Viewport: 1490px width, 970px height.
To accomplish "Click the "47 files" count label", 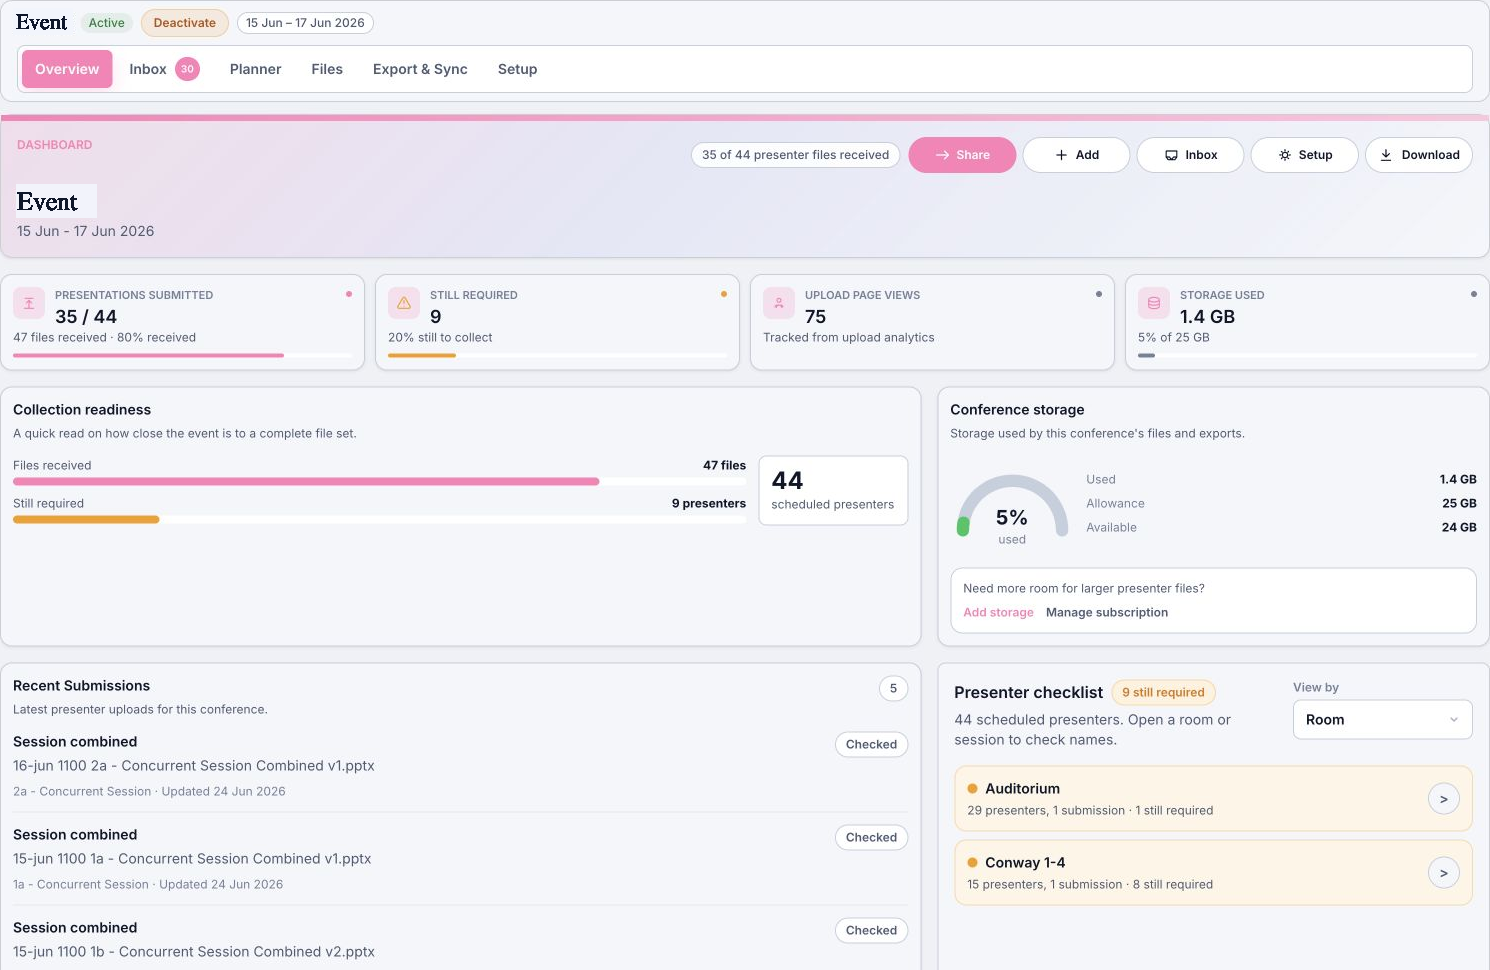I will point(724,466).
